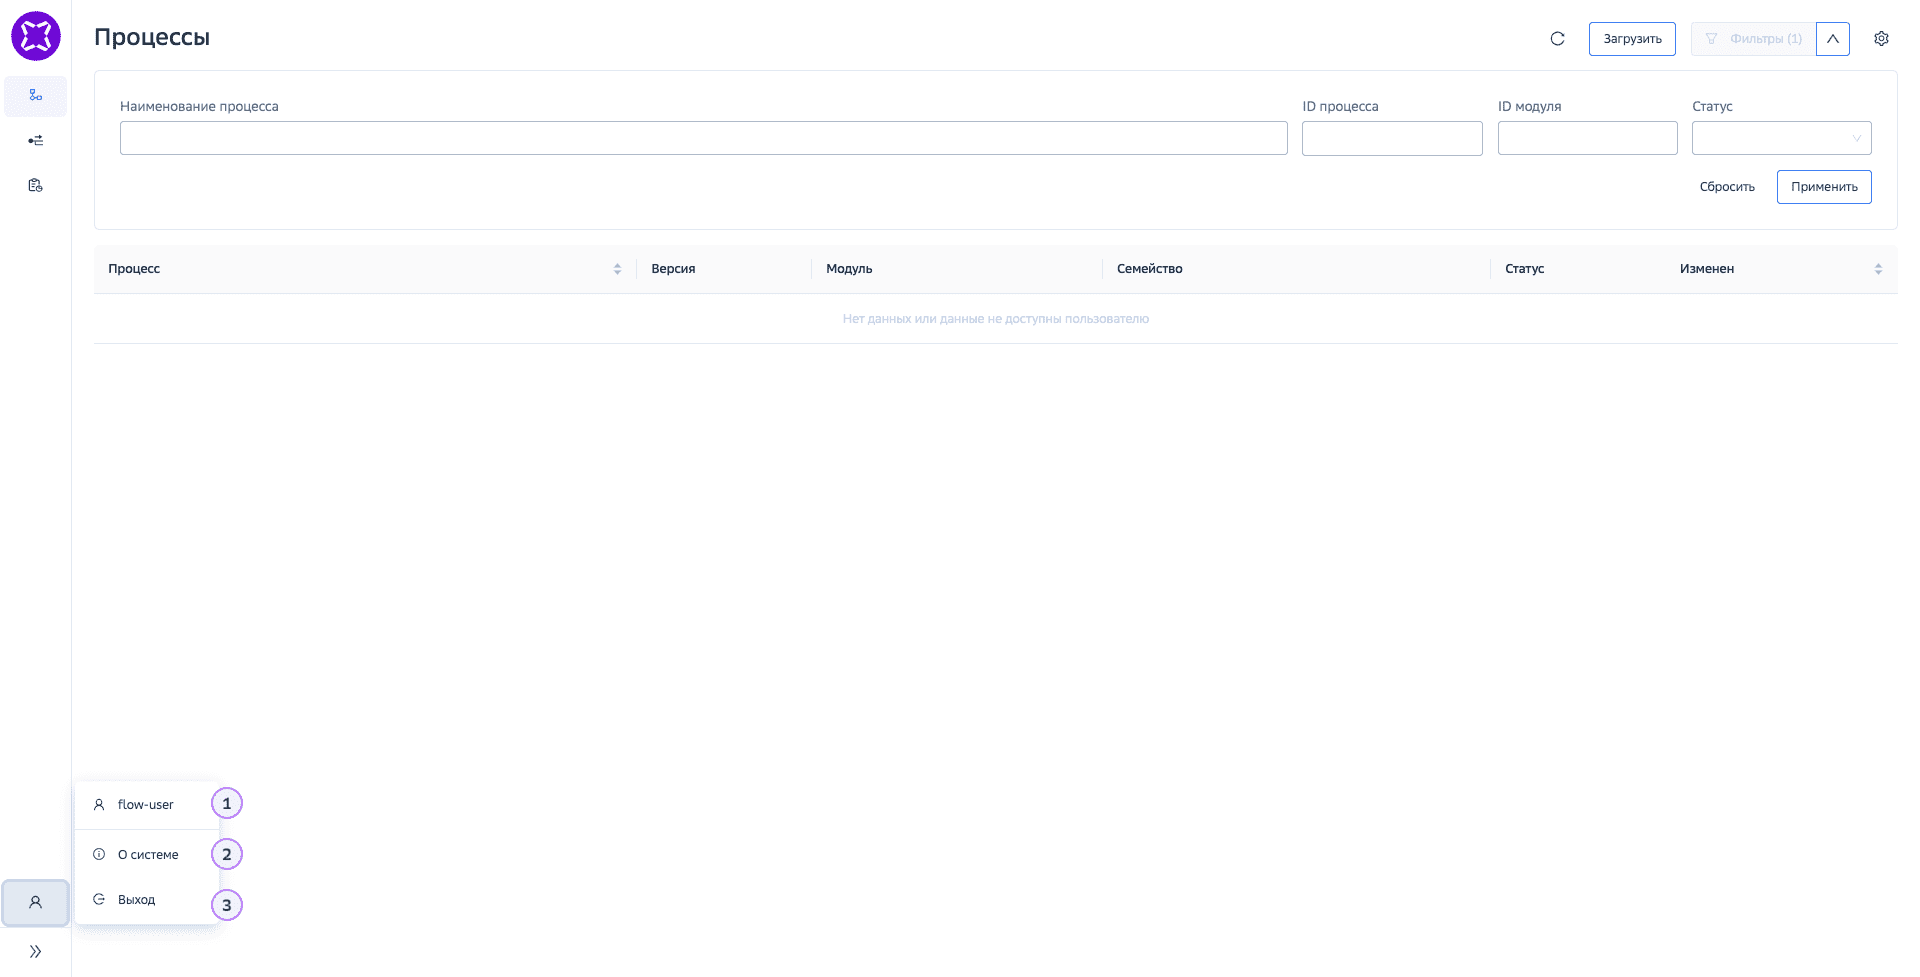The height and width of the screenshot is (977, 1920).
Task: Click Сбросить to reset filters
Action: point(1726,186)
